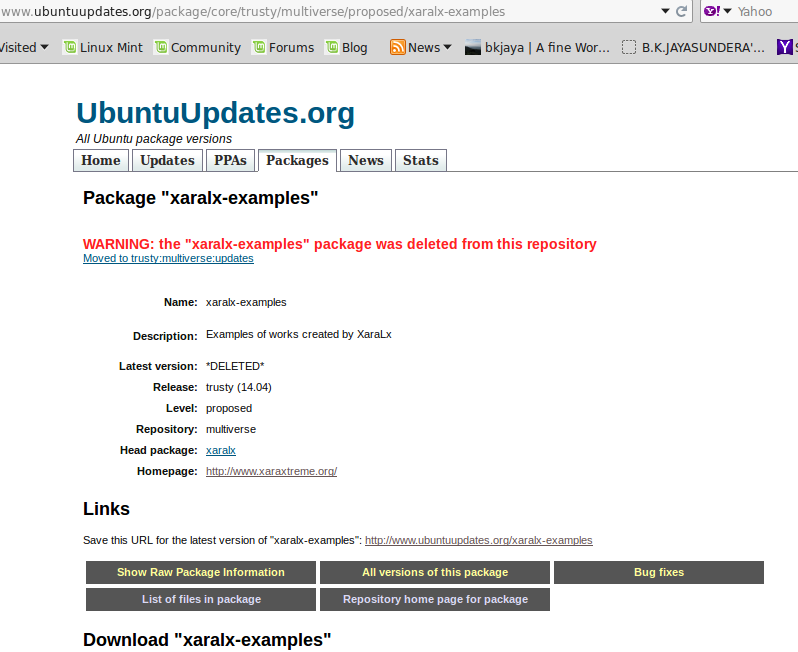
Task: Click All versions of this package
Action: pos(435,572)
